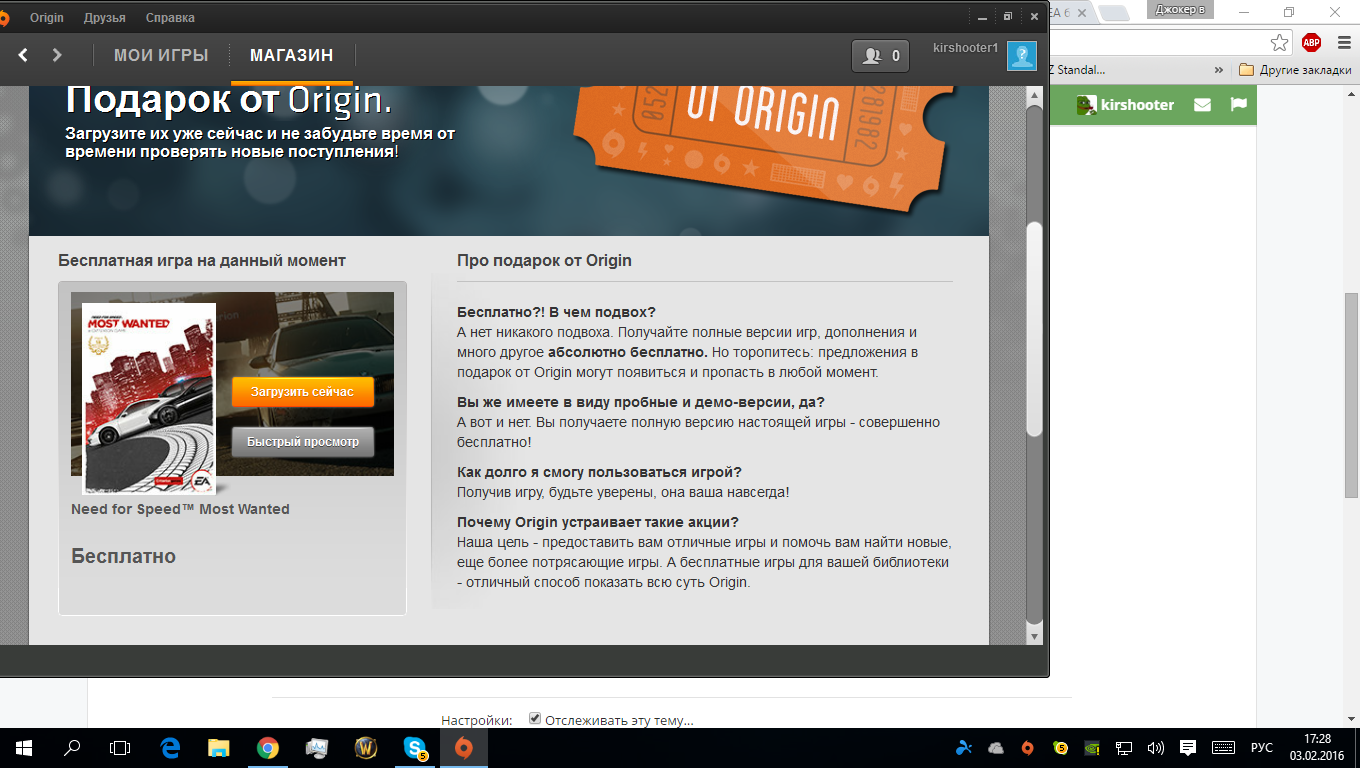Image resolution: width=1360 pixels, height=768 pixels.
Task: Click the 'Z Standal...' bookmark in Chrome
Action: tap(1077, 70)
